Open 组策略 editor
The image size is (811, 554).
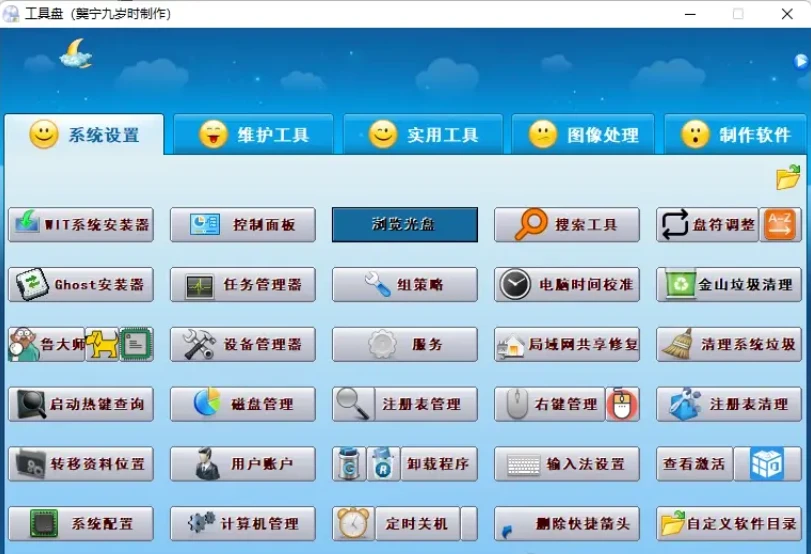[x=404, y=284]
